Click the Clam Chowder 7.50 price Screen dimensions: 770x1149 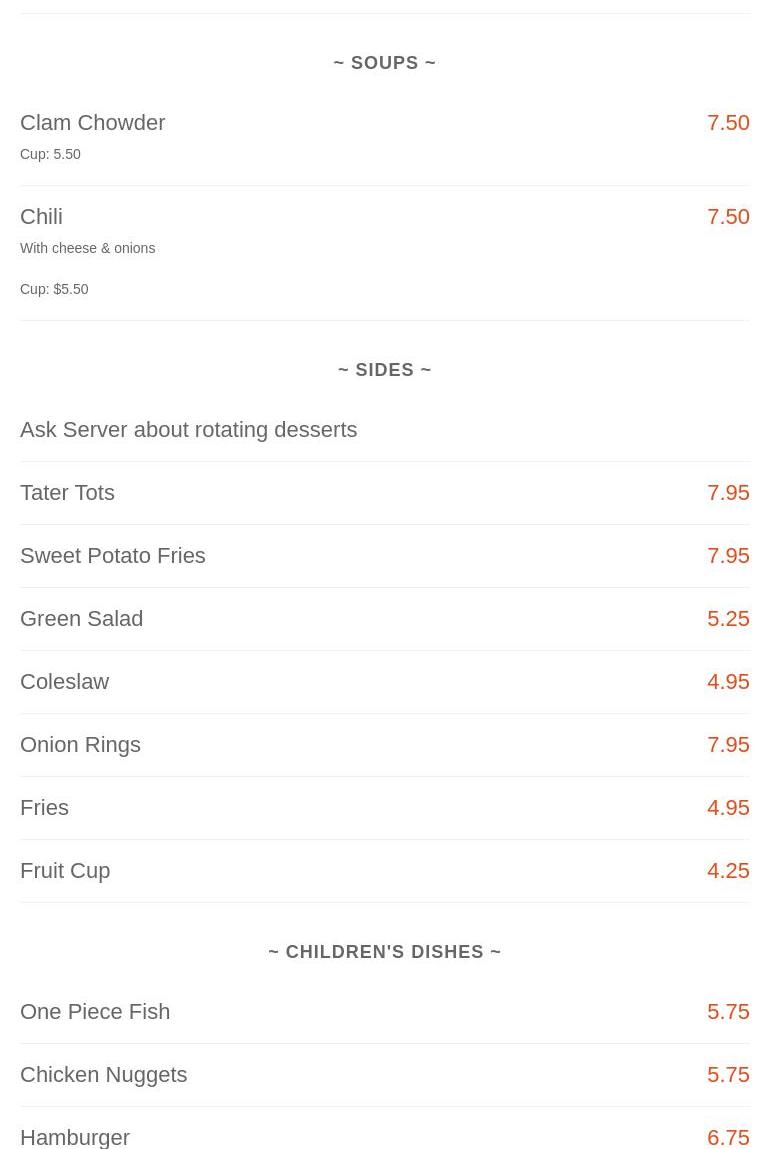728,122
